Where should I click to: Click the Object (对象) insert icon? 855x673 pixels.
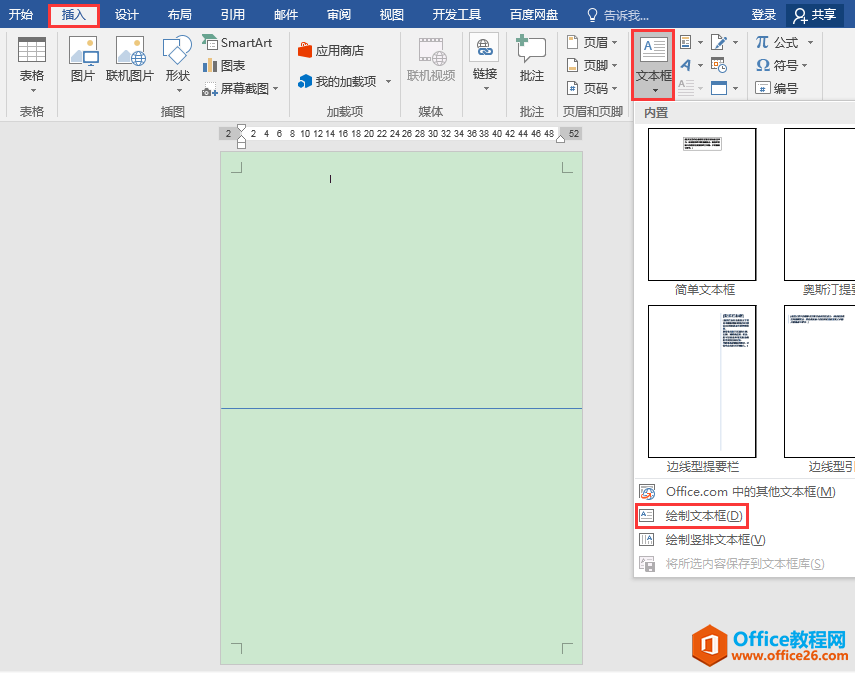719,88
